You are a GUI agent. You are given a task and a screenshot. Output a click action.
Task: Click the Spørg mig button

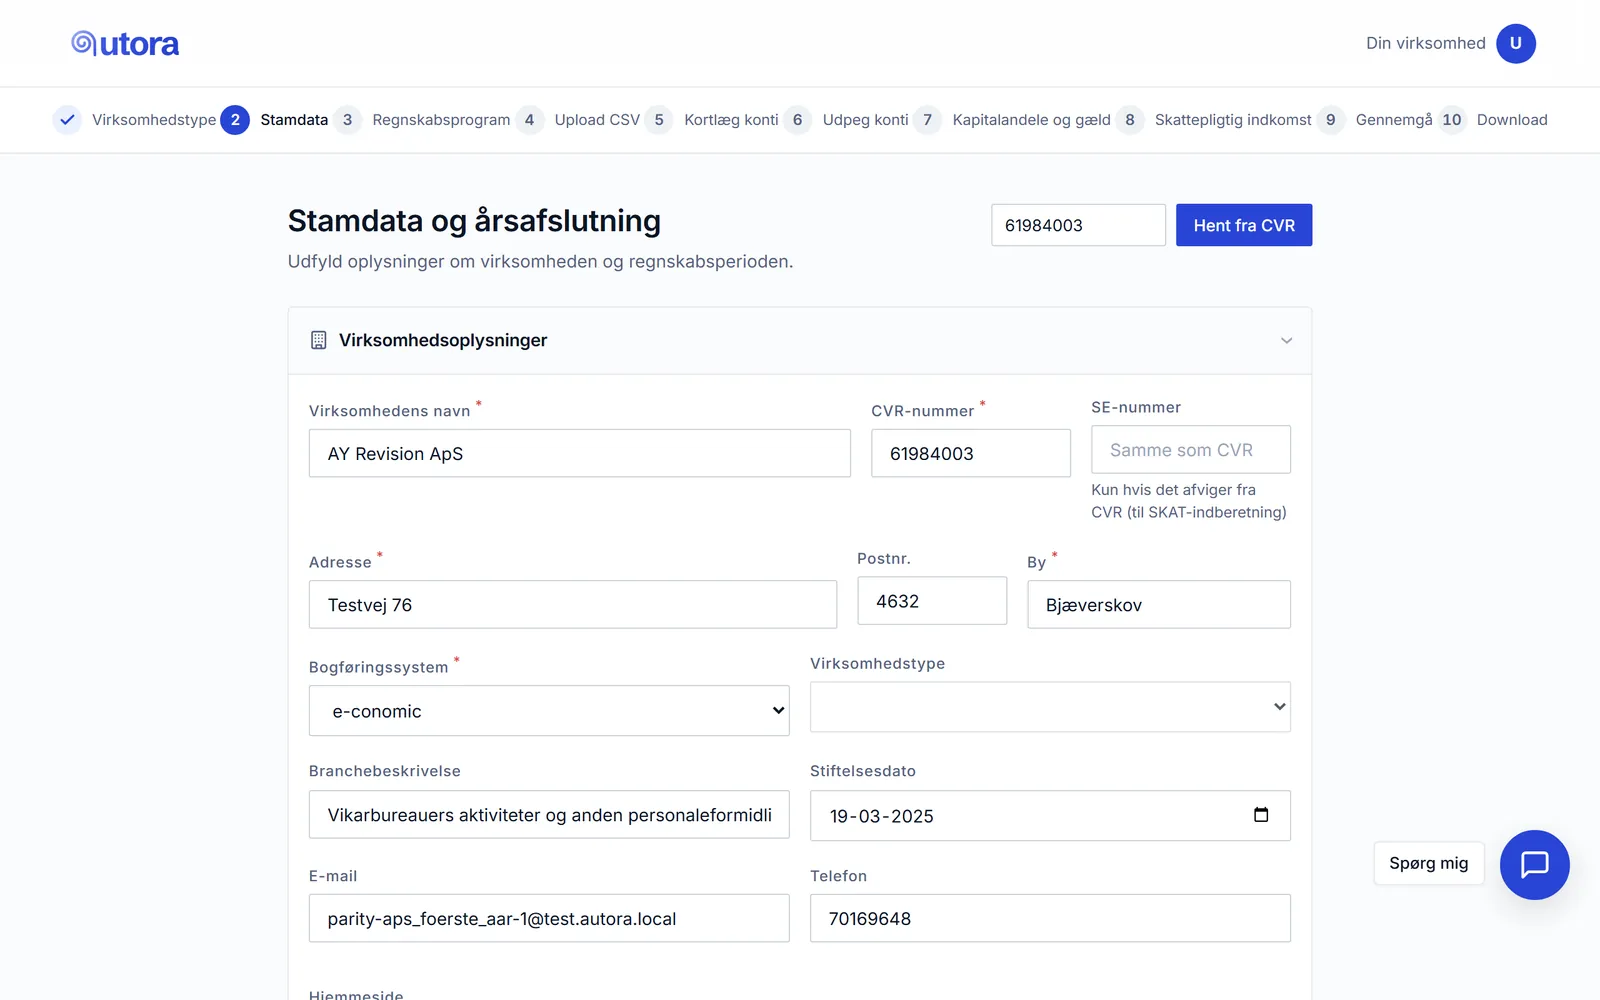pyautogui.click(x=1429, y=863)
